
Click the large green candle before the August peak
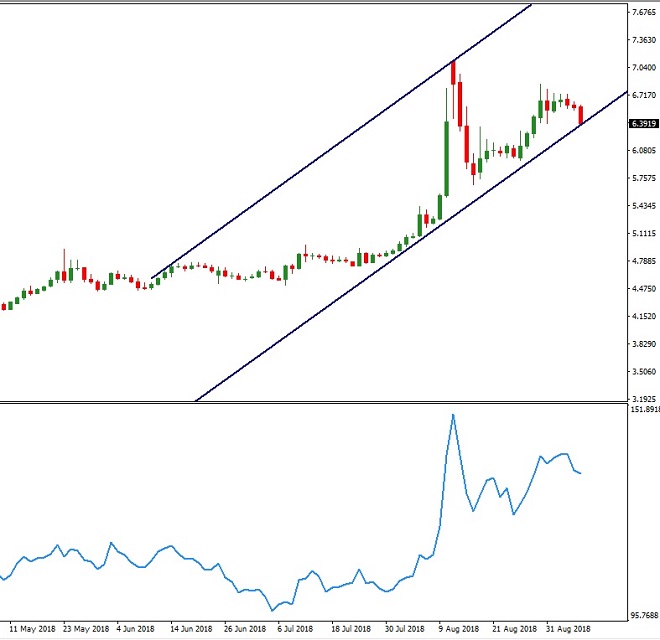tap(447, 159)
